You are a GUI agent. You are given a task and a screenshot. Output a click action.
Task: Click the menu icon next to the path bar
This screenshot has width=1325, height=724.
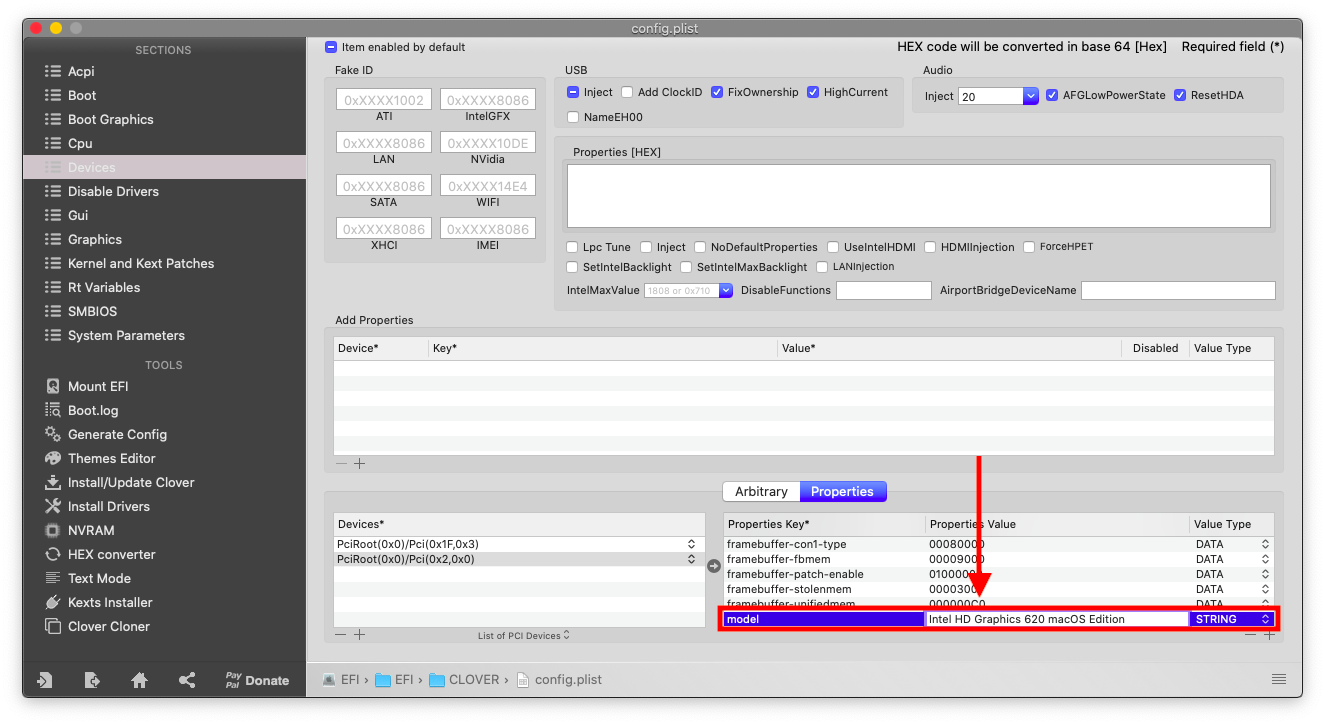(1278, 679)
